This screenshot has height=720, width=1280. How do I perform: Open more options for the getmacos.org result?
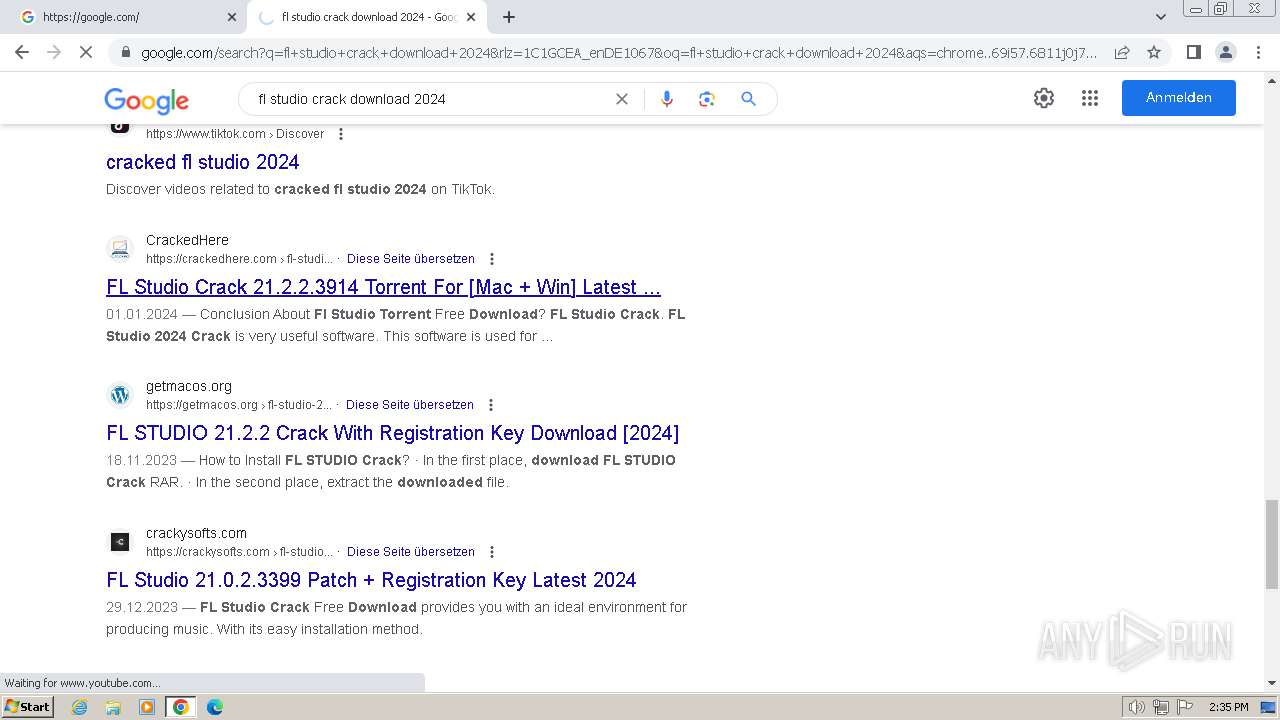tap(490, 405)
